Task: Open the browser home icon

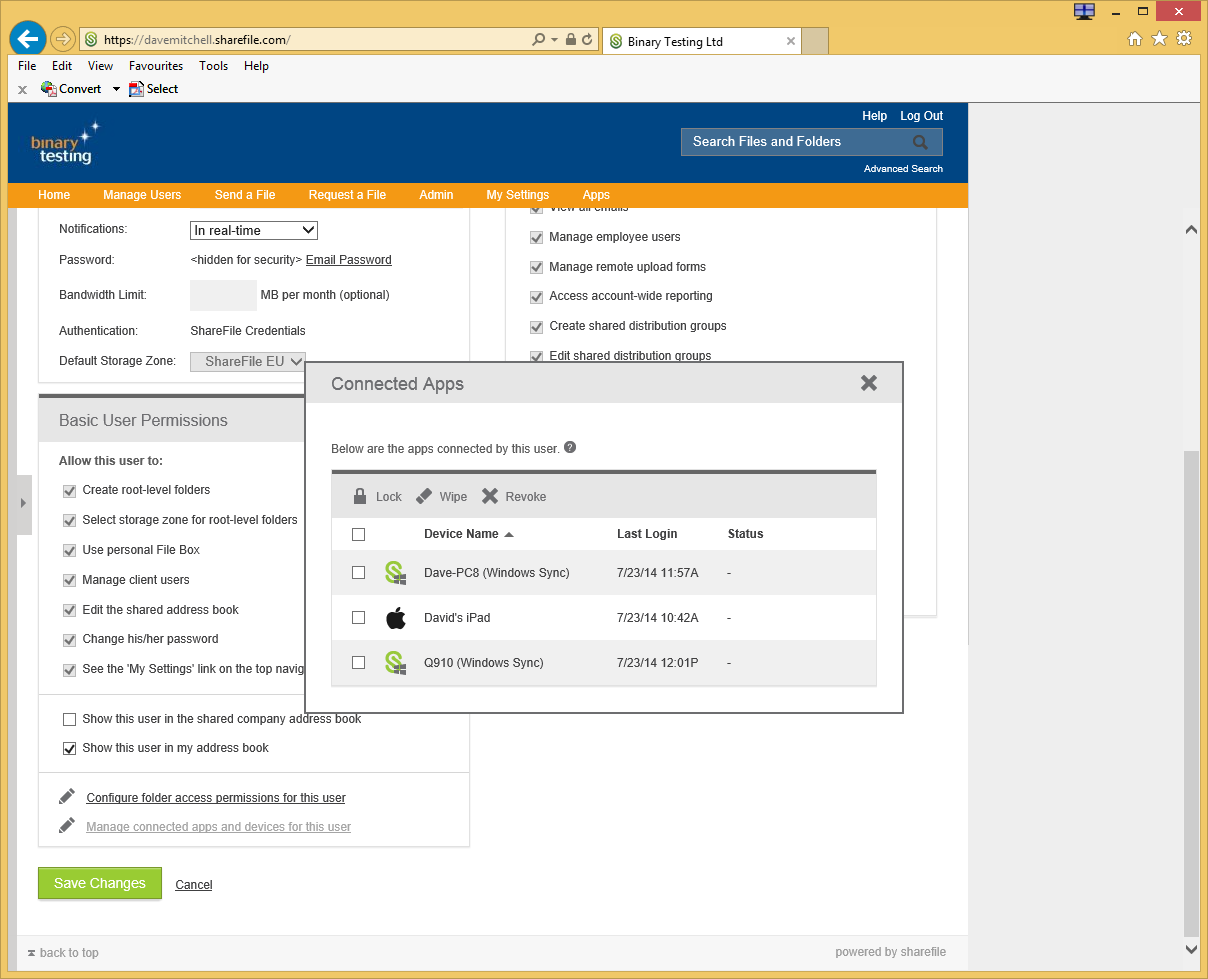Action: pyautogui.click(x=1135, y=39)
